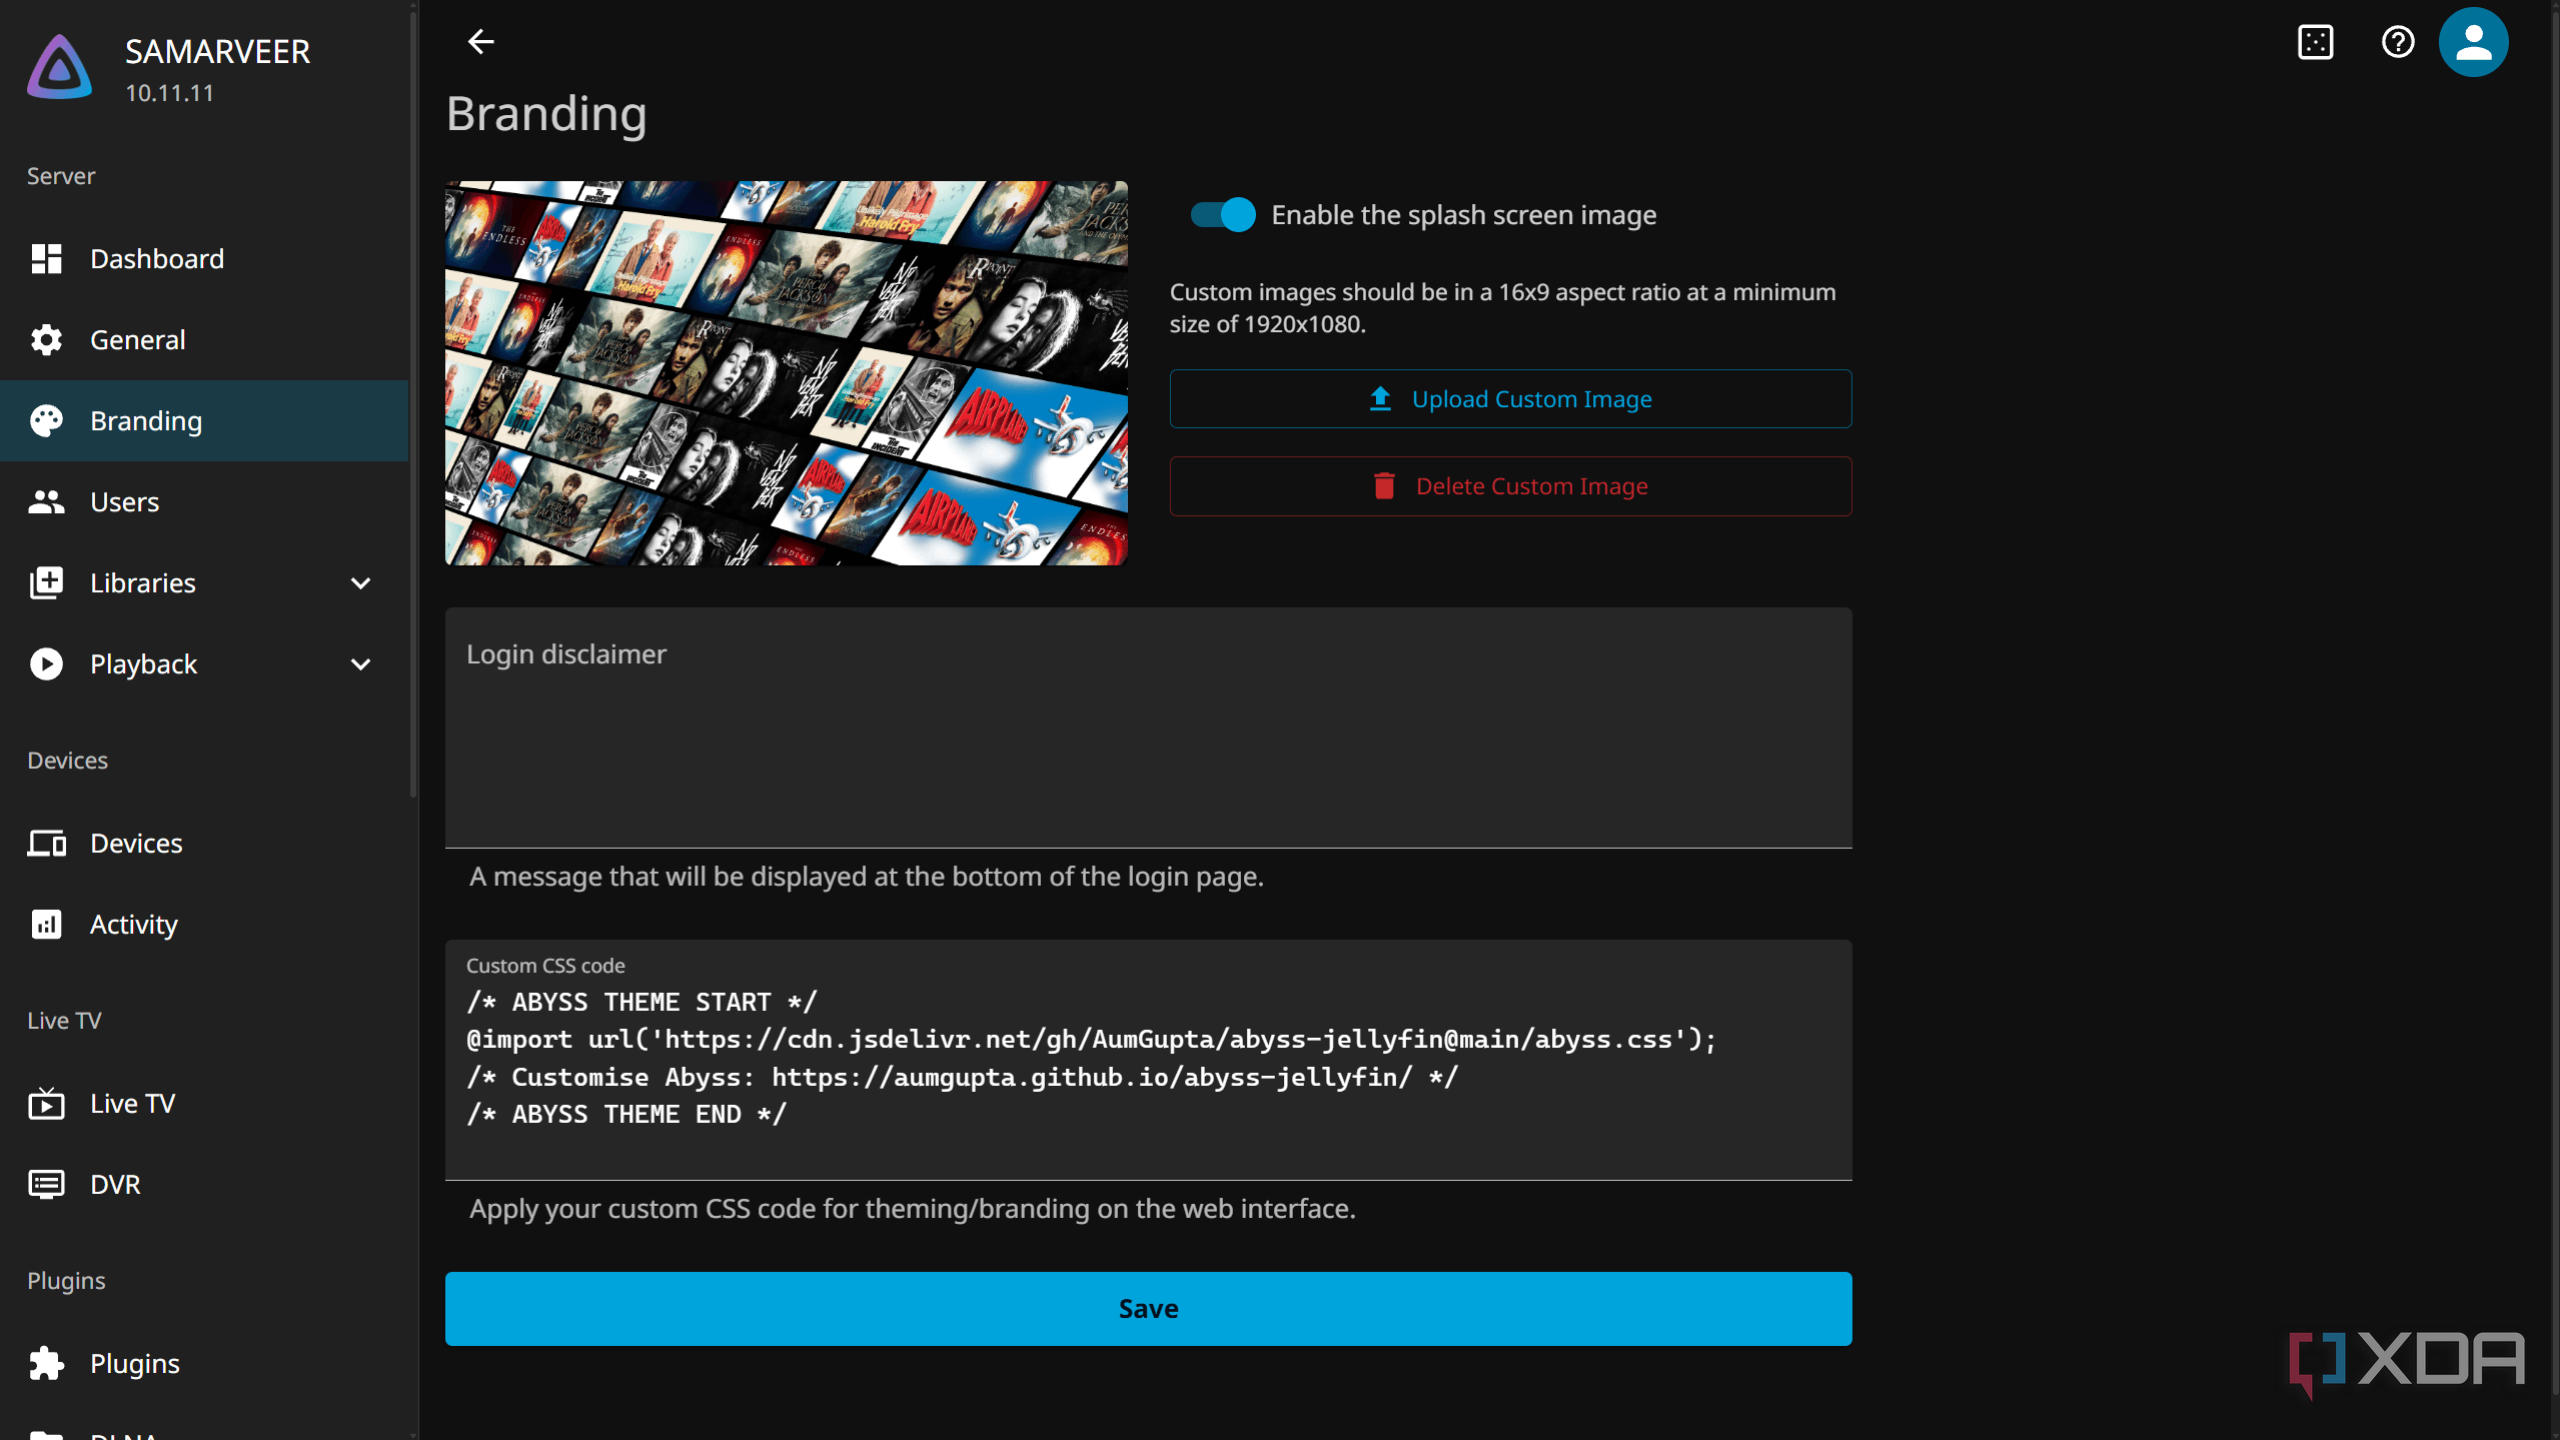Open DVR in the sidebar
The image size is (2560, 1440).
pyautogui.click(x=204, y=1184)
